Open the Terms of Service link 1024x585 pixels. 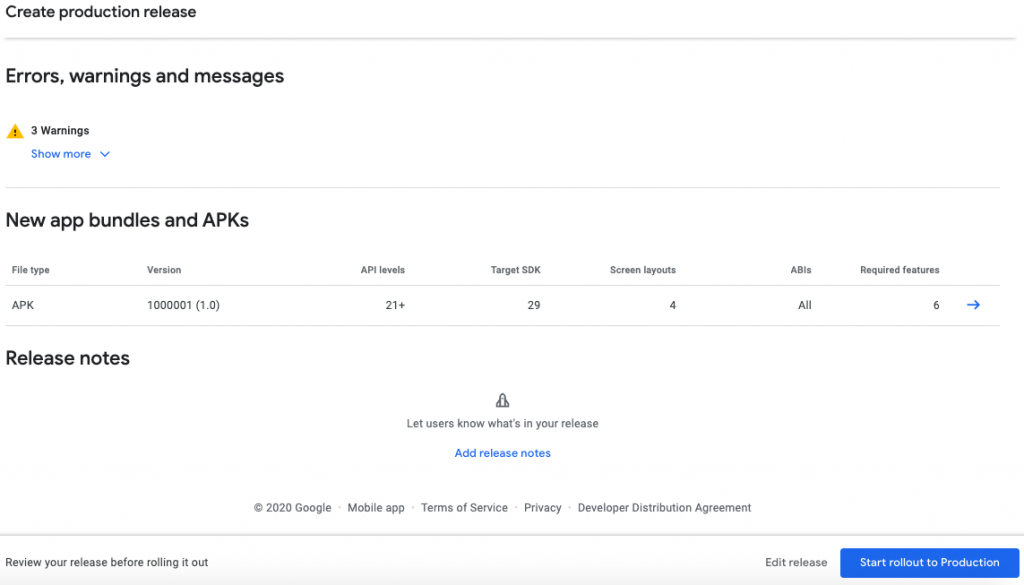point(464,508)
